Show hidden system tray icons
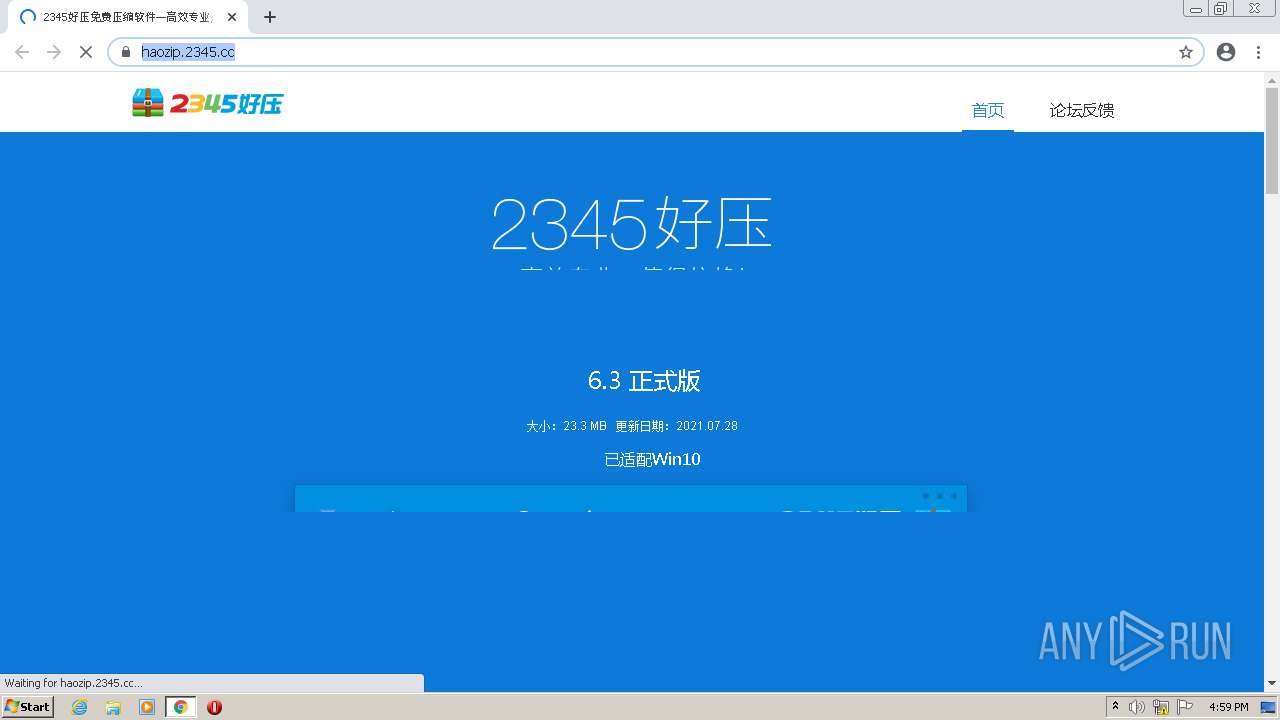Screen dimensions: 1280x720 1115,707
